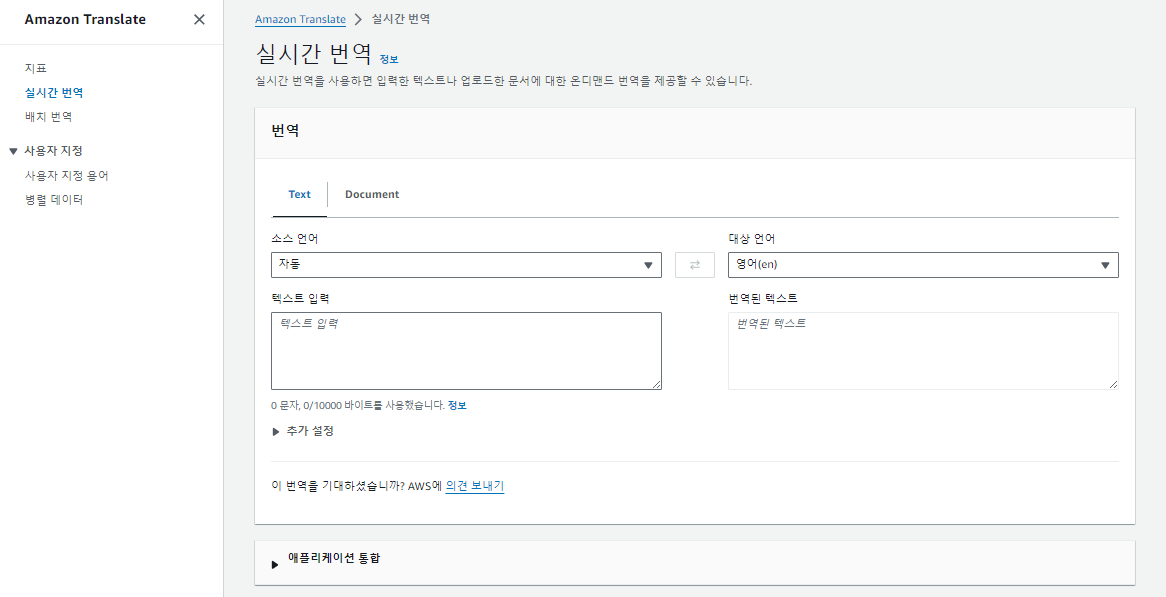Viewport: 1166px width, 597px height.
Task: Click the swap languages icon button
Action: pyautogui.click(x=695, y=265)
